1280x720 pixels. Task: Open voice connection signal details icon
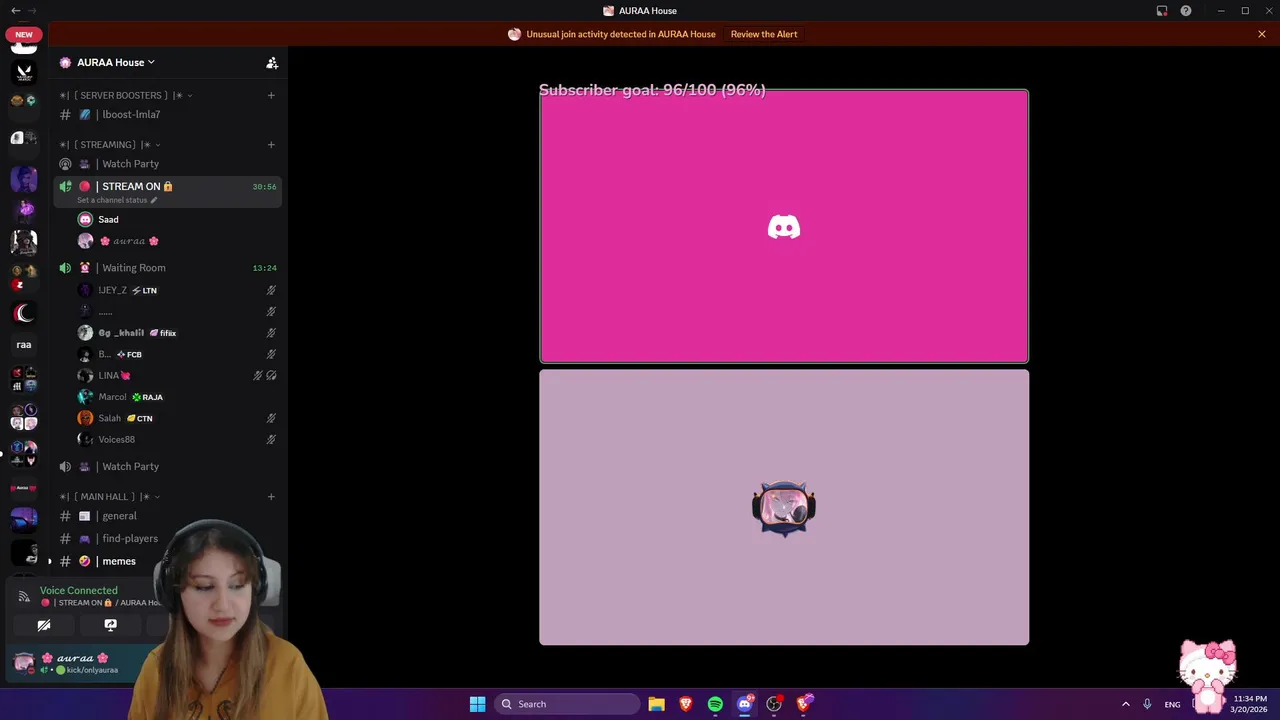point(24,596)
